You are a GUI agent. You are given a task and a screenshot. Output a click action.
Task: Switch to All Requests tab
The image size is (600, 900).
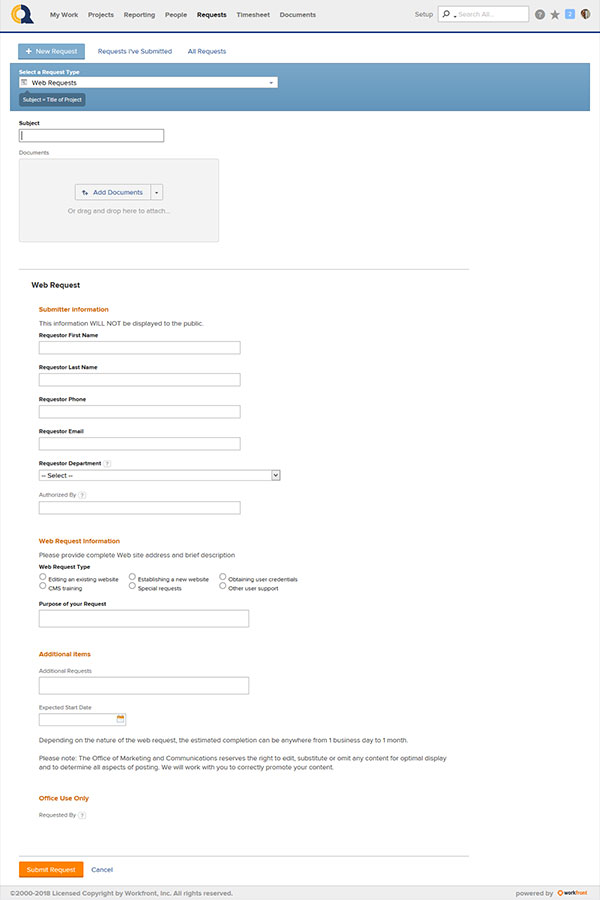pyautogui.click(x=207, y=51)
